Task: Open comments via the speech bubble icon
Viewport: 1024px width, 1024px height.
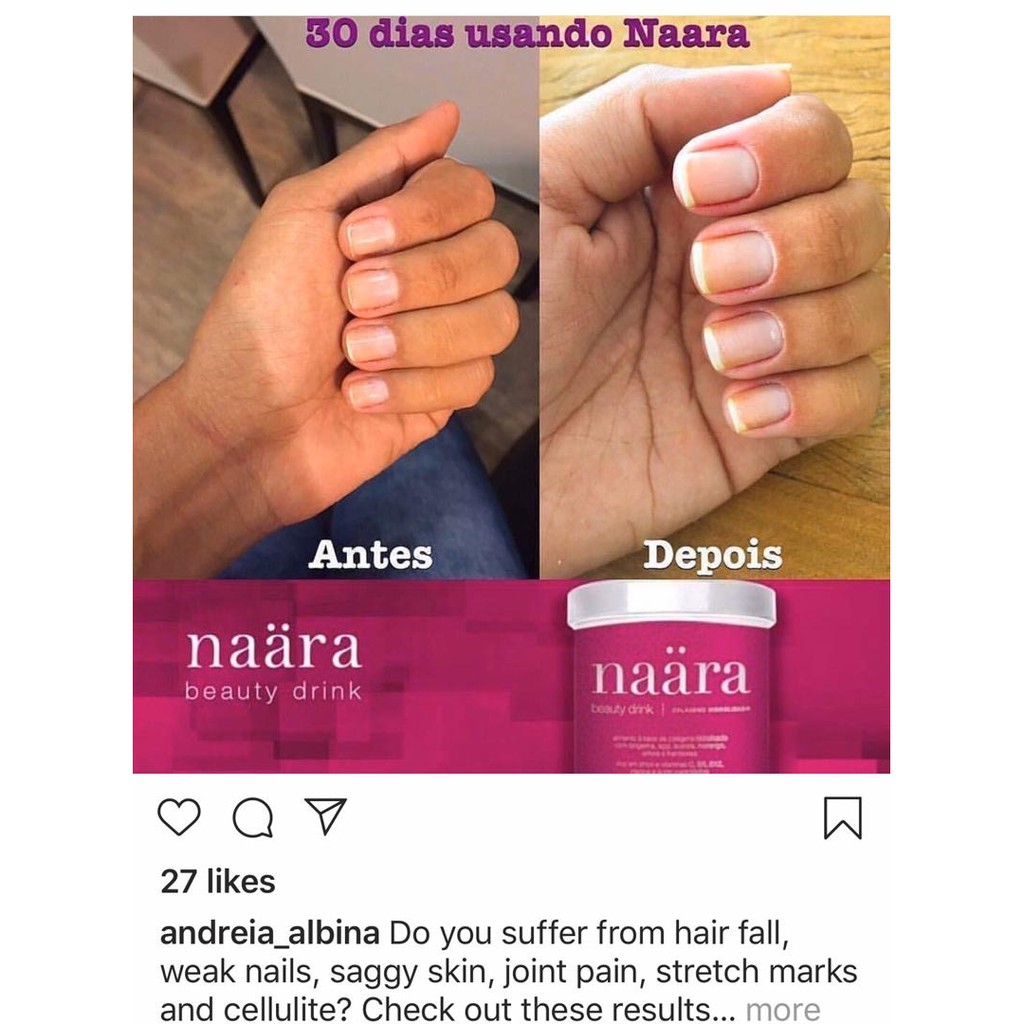Action: (253, 817)
